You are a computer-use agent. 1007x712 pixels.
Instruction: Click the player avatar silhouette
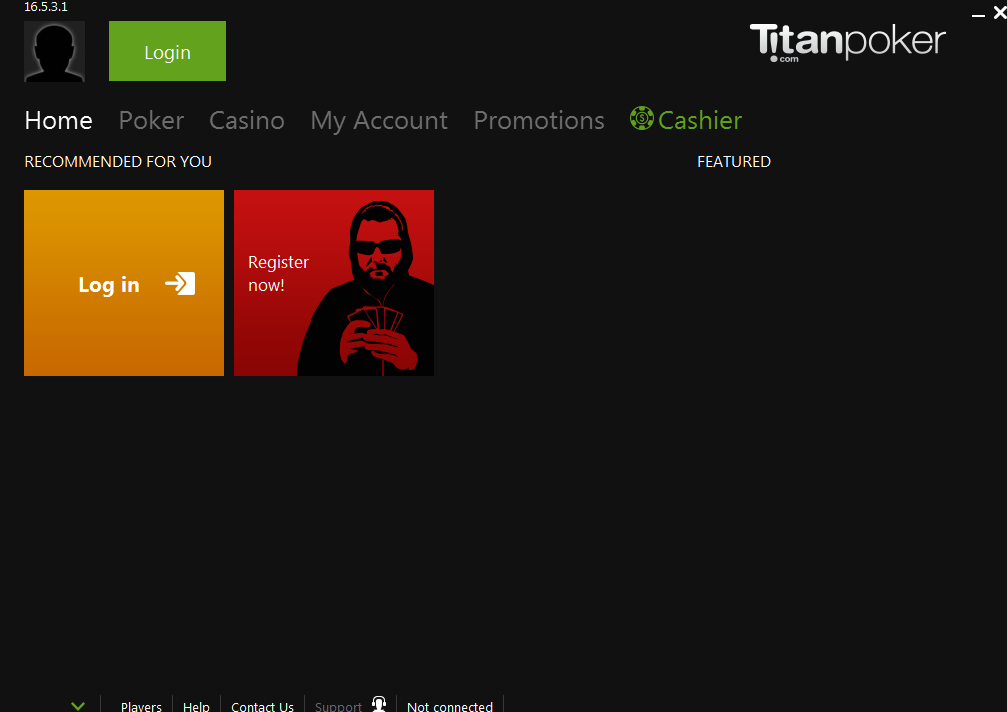click(x=55, y=51)
